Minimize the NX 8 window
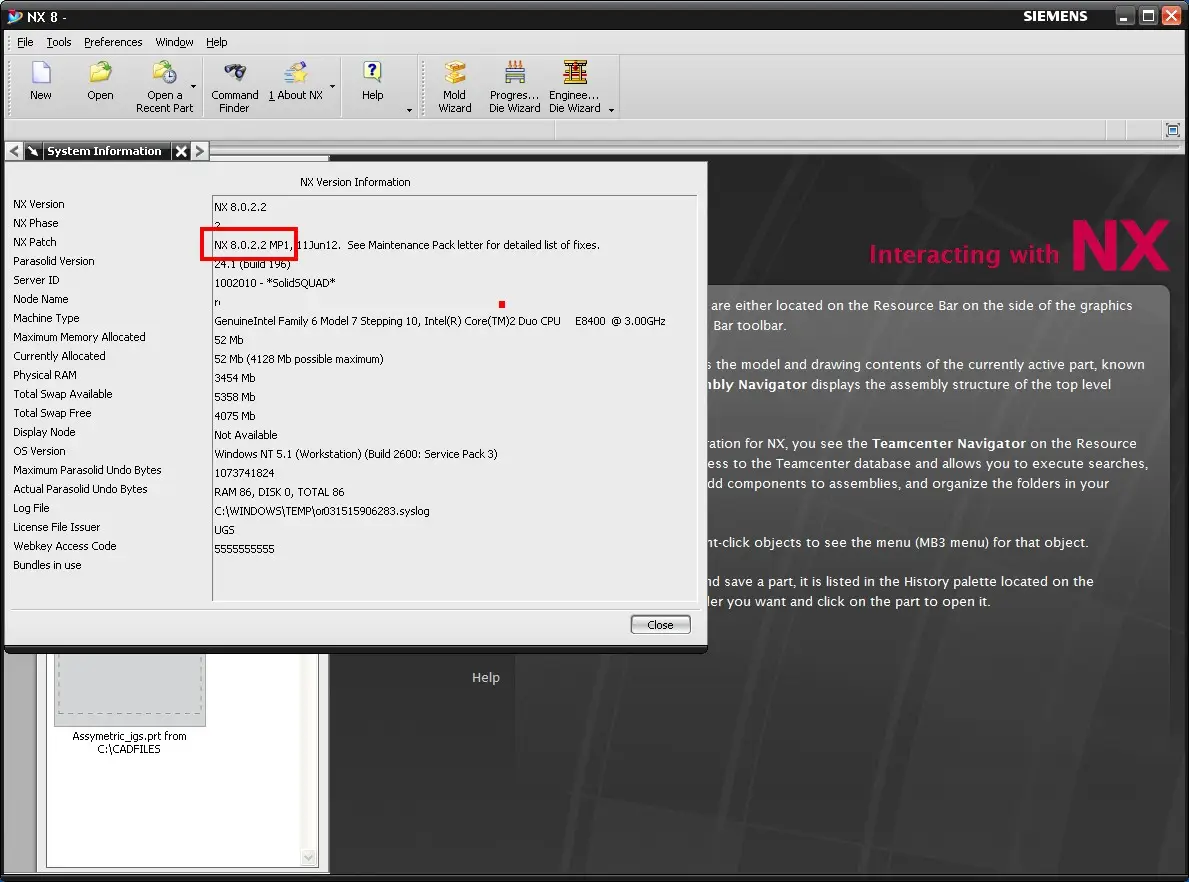The height and width of the screenshot is (882, 1189). click(1124, 16)
